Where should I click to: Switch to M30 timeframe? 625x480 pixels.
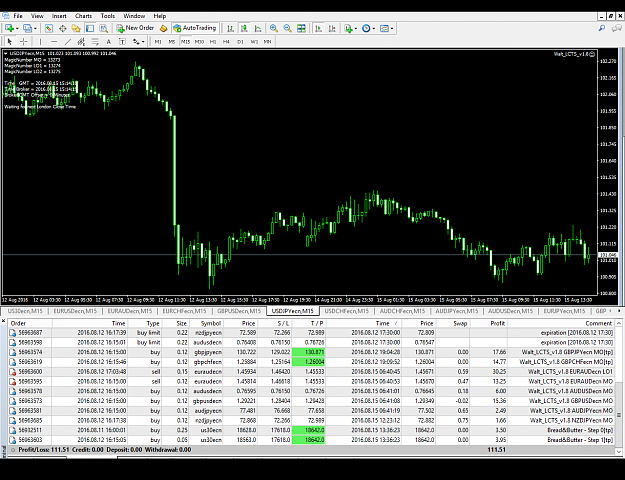(x=199, y=41)
